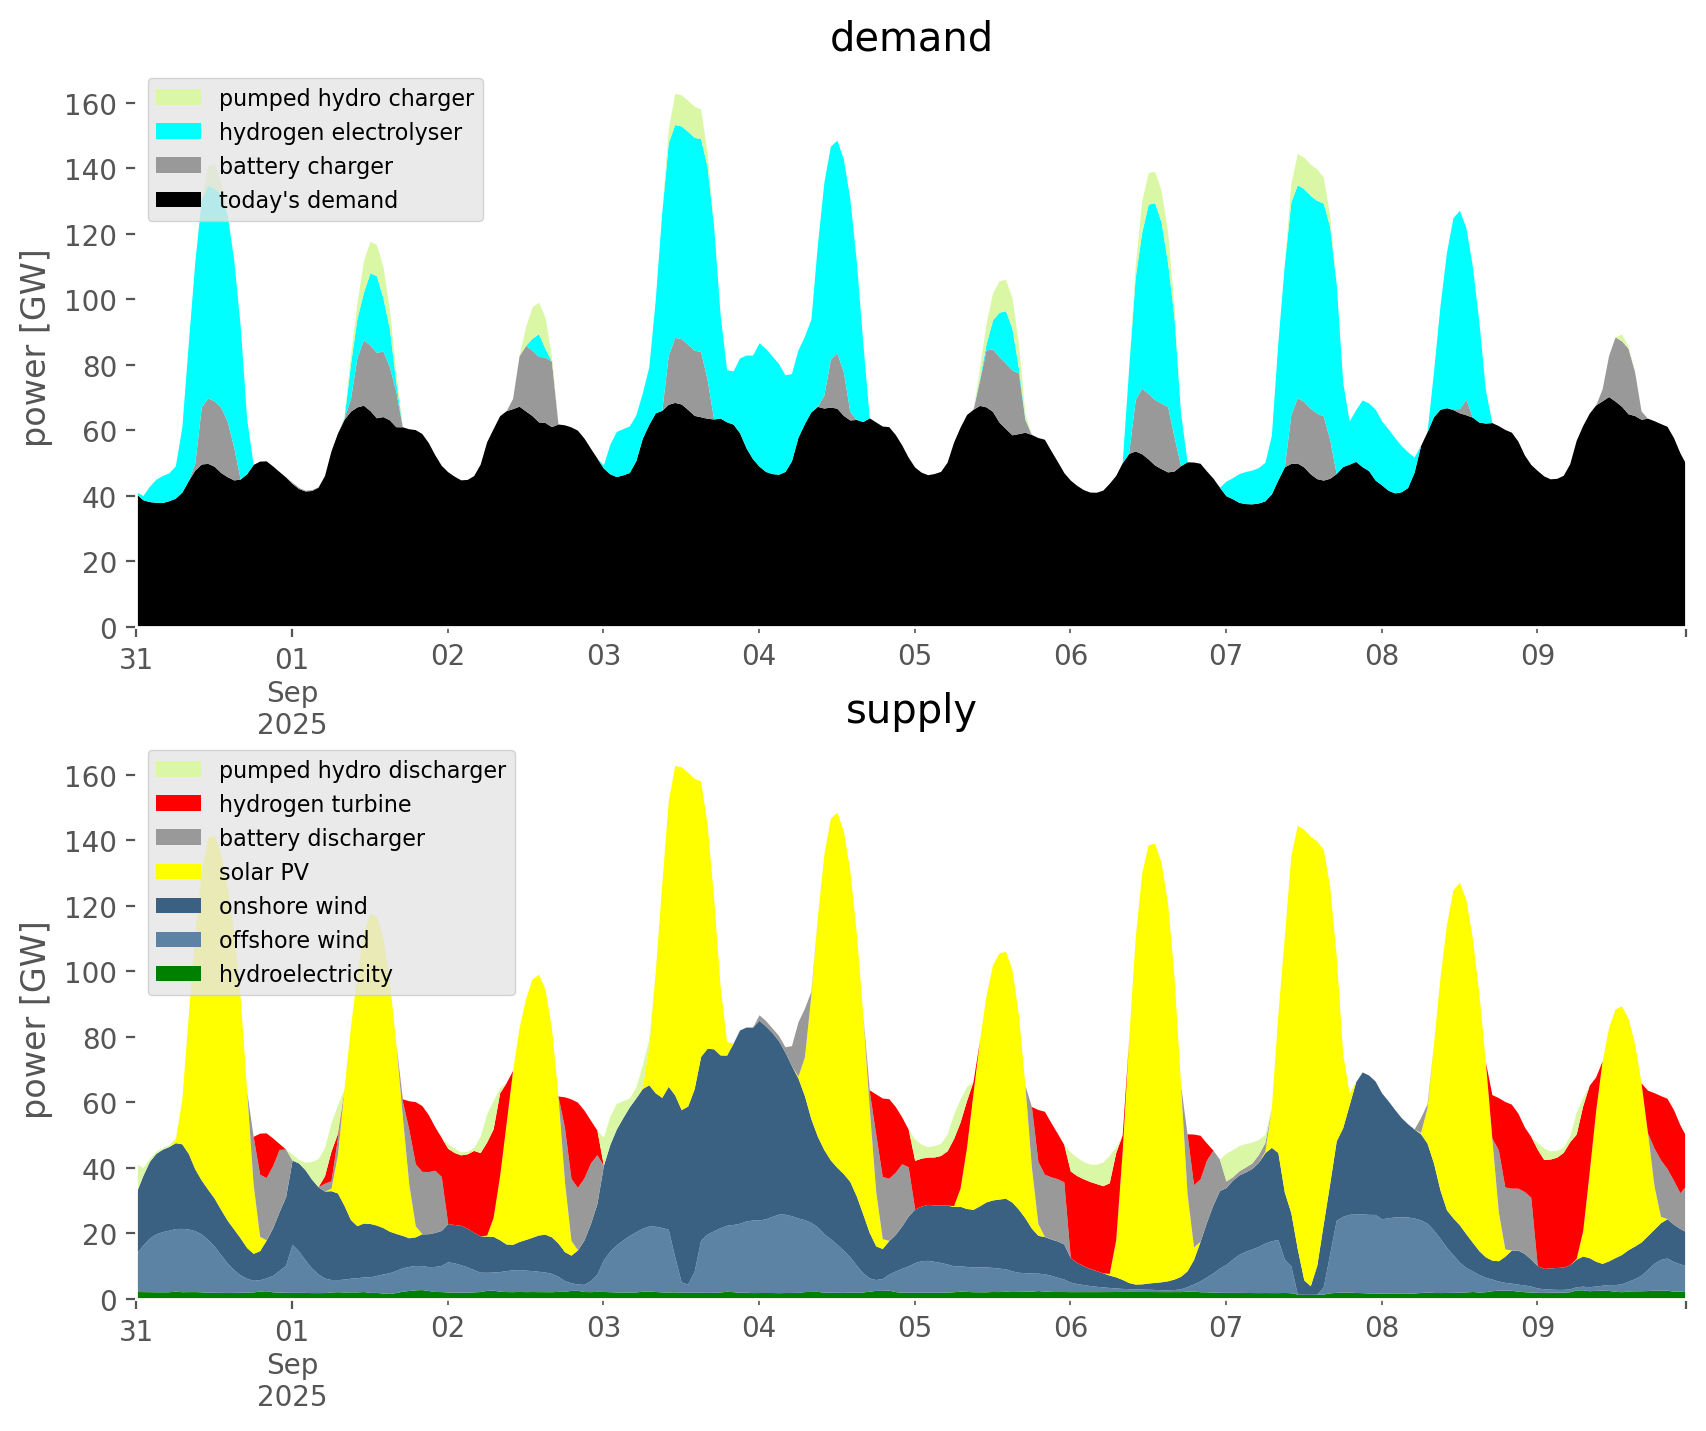Screen dimensions: 1706x1431
Task: Click the supply chart's power [GW] axis label
Action: 35,1021
